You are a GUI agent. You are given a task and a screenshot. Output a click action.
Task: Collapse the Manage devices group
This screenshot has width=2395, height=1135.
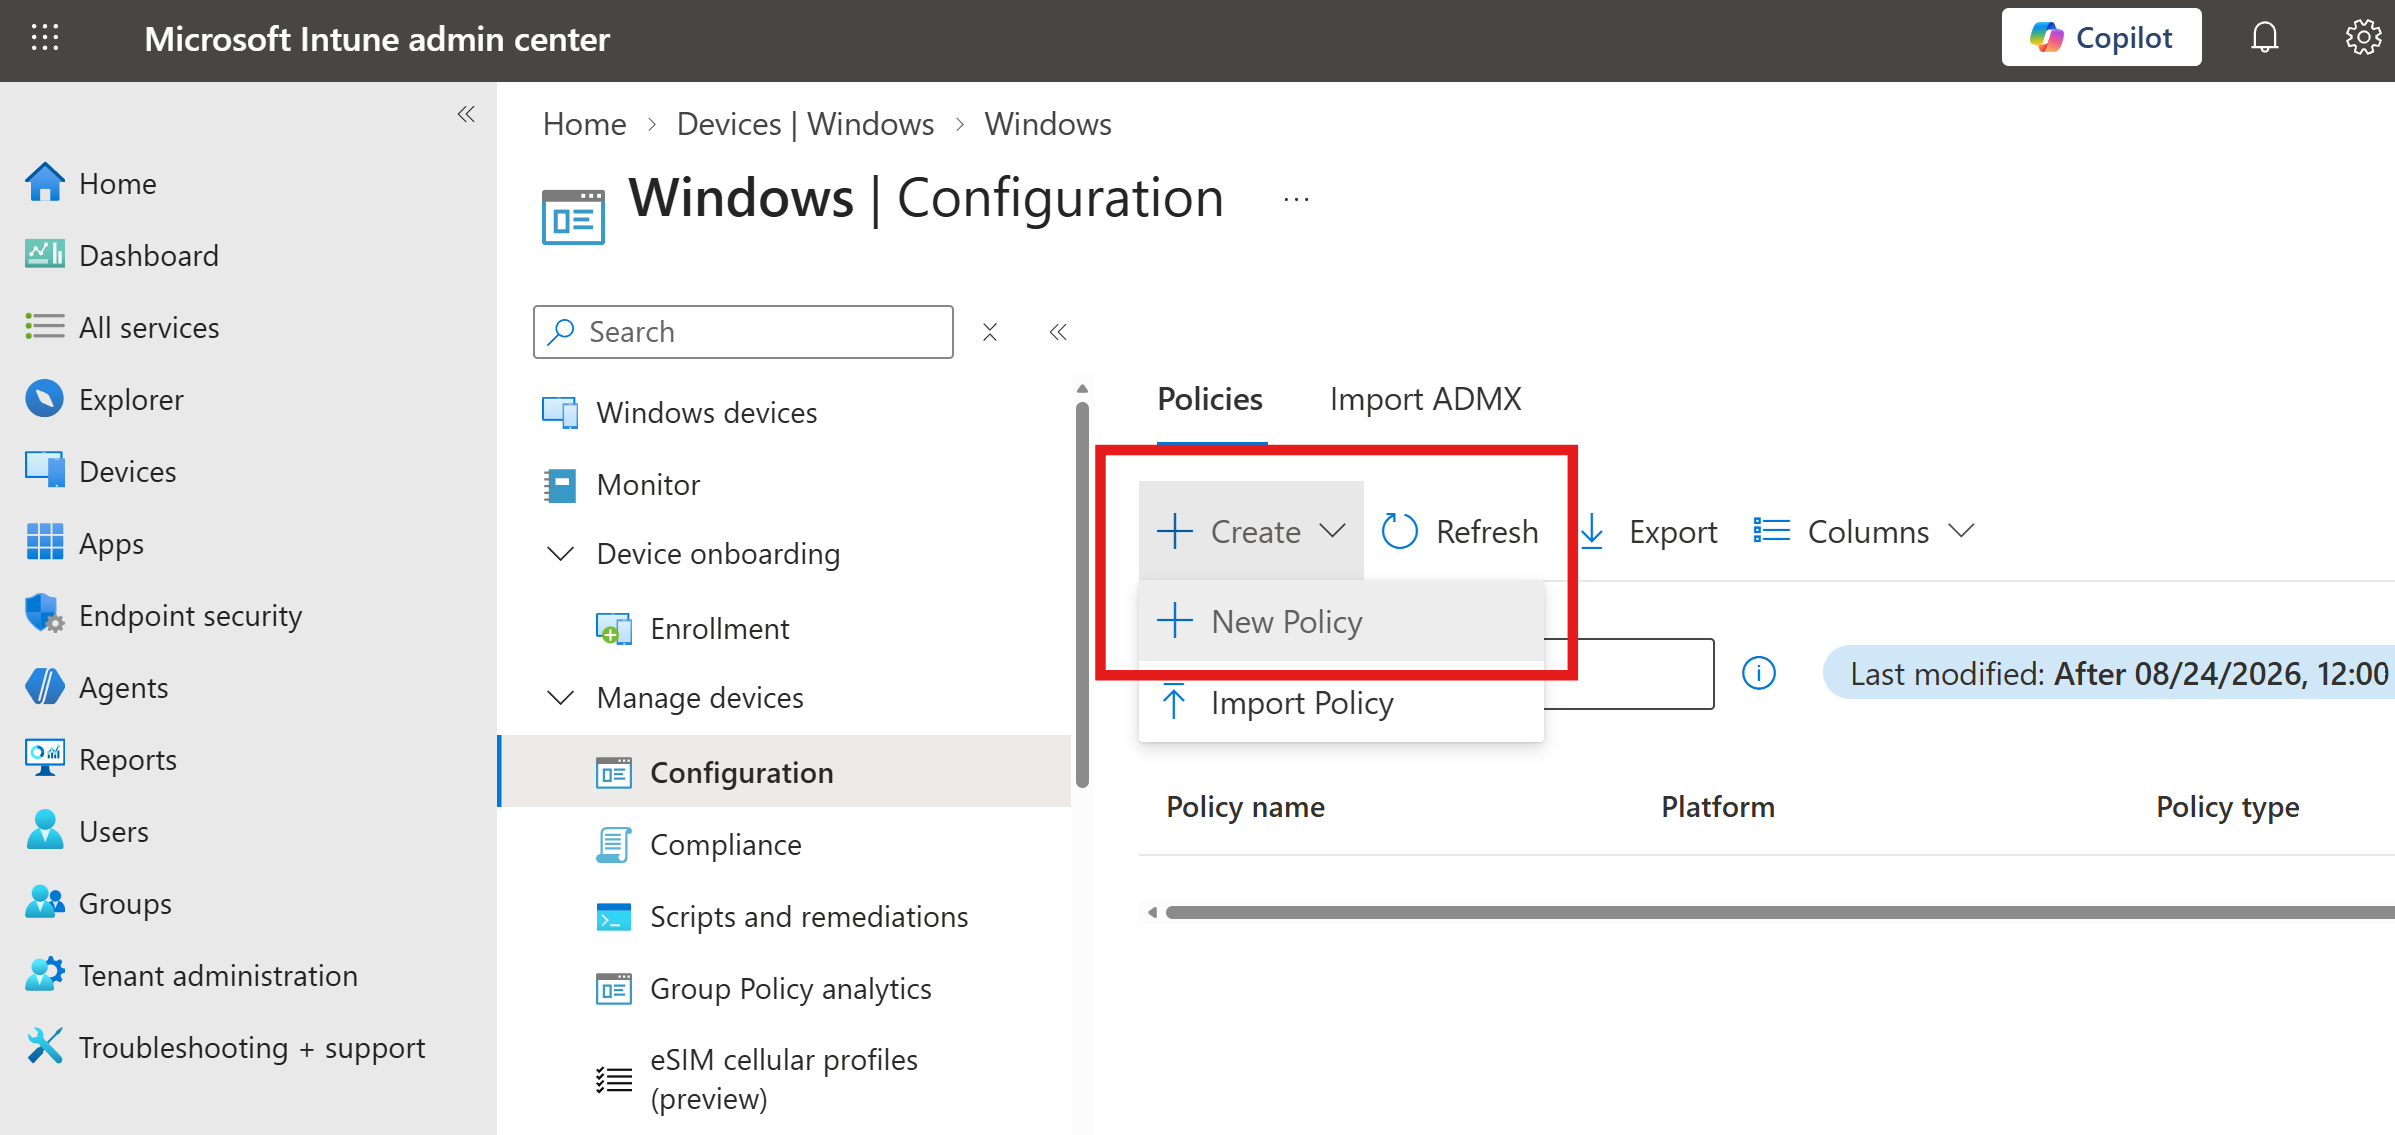coord(561,698)
